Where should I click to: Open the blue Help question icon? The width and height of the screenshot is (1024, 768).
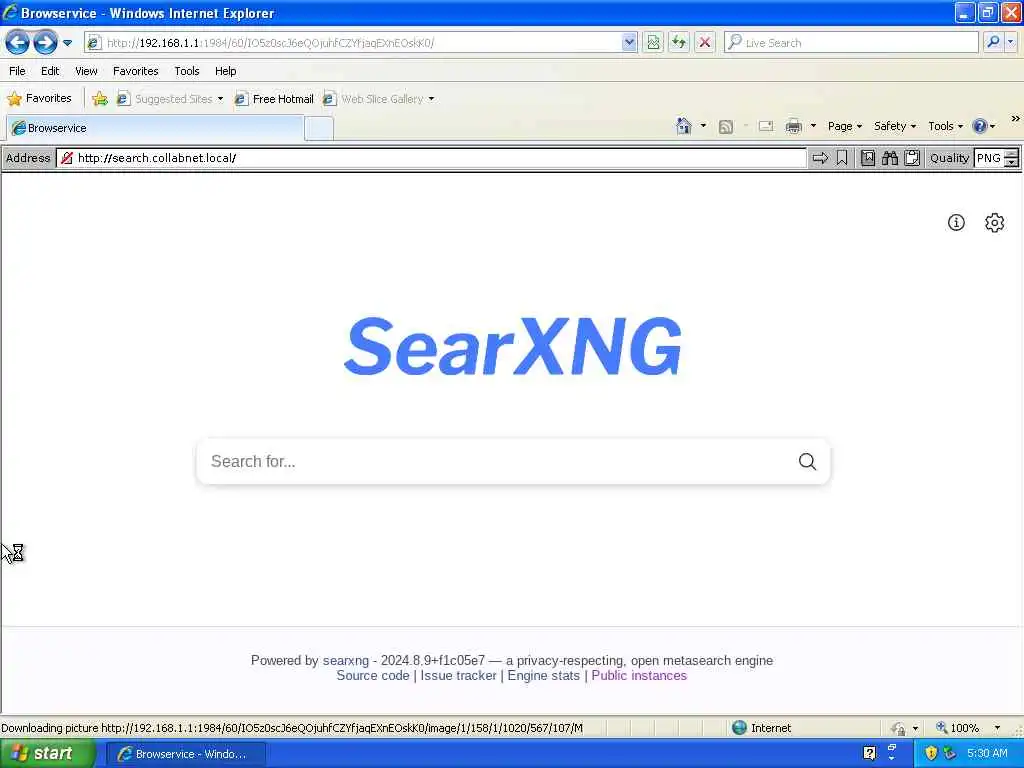coord(980,126)
